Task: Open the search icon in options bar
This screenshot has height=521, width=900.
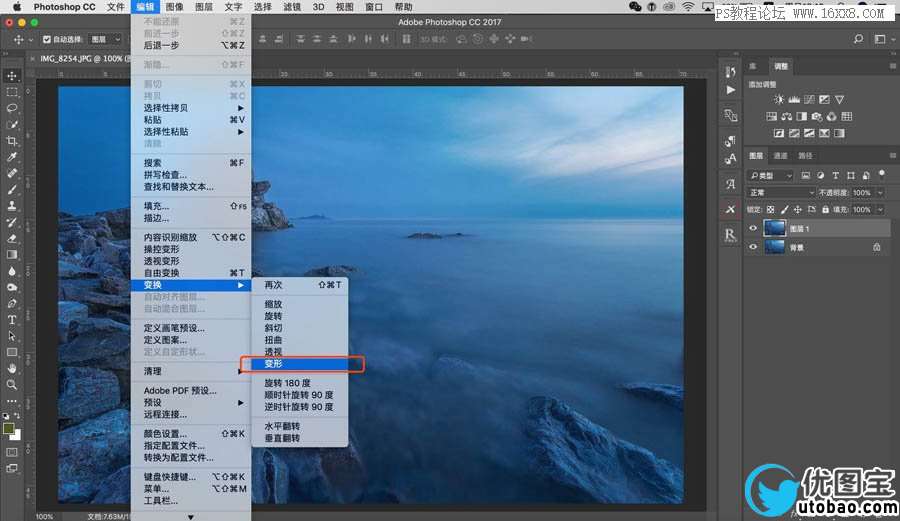Action: (x=858, y=39)
